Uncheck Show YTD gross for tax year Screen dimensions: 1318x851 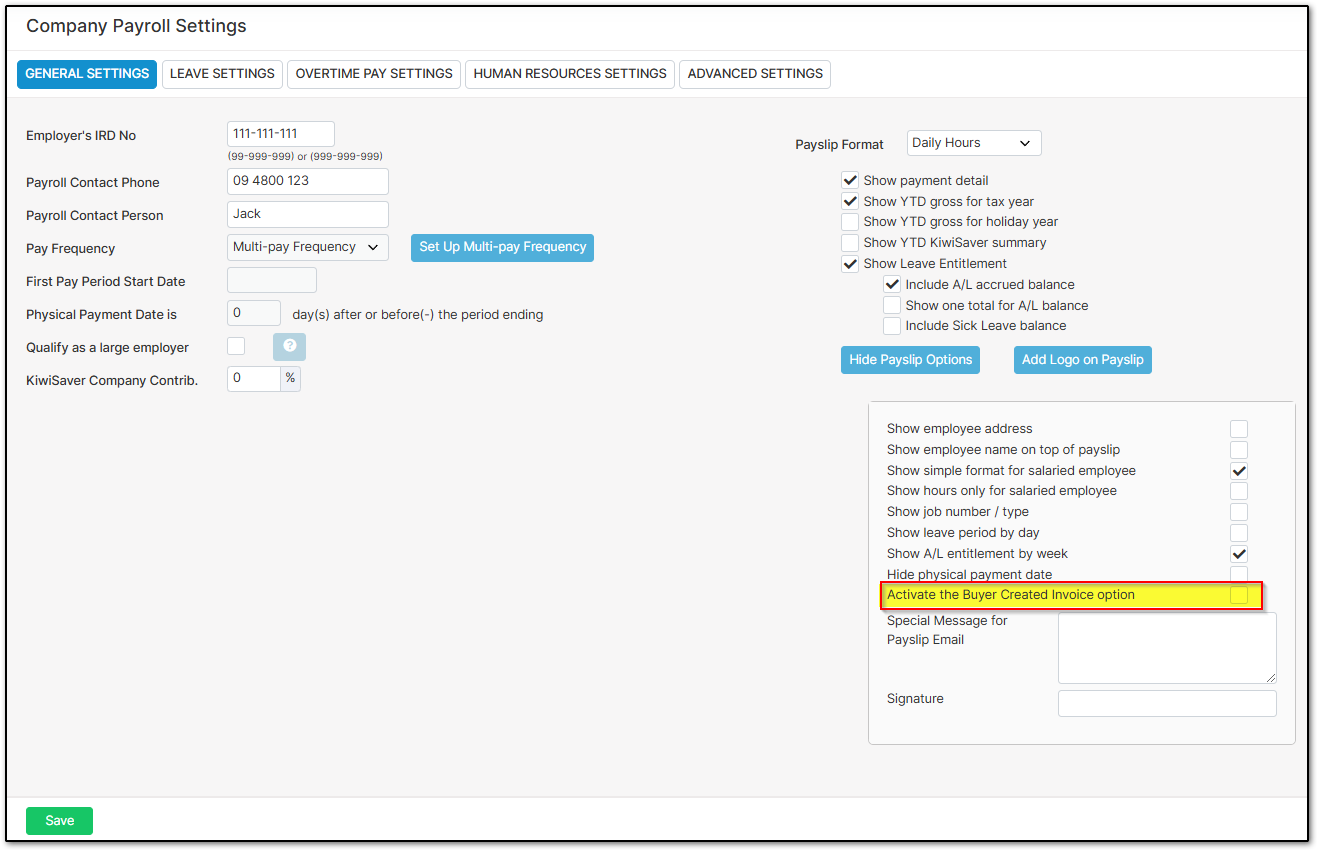850,202
